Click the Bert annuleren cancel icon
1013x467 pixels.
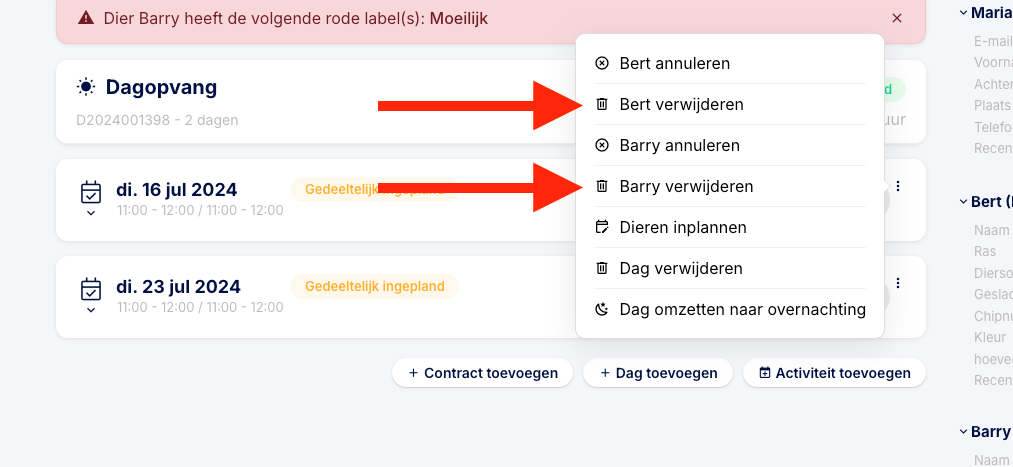(x=602, y=63)
